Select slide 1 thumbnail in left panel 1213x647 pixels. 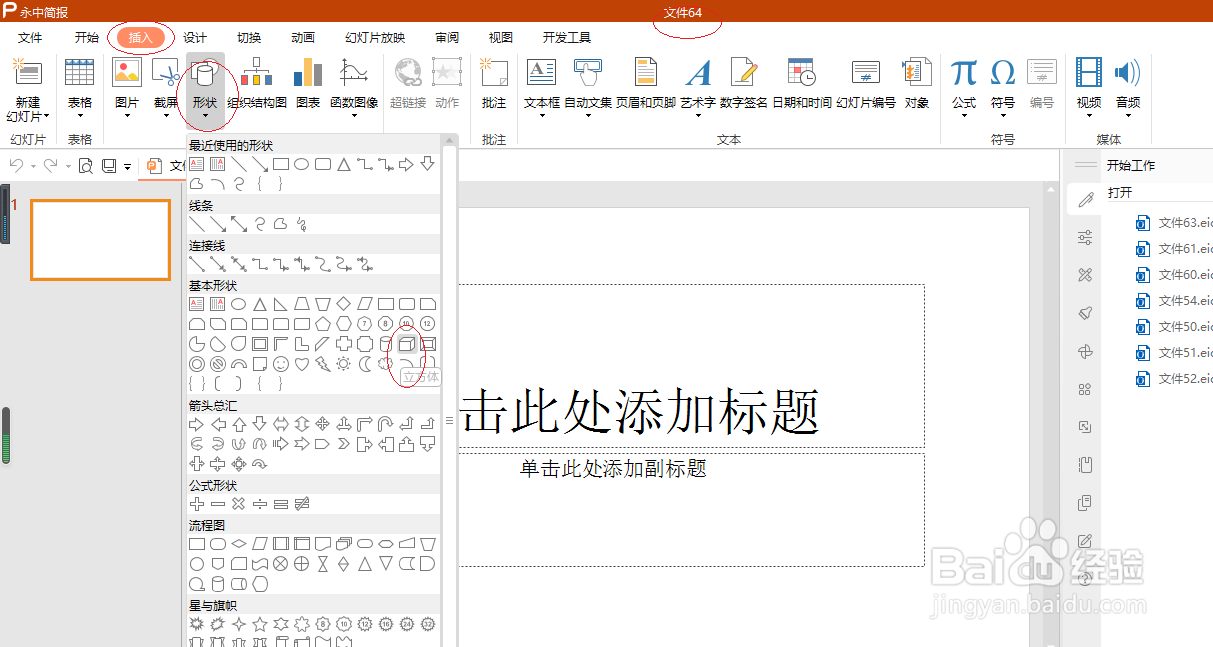coord(100,240)
